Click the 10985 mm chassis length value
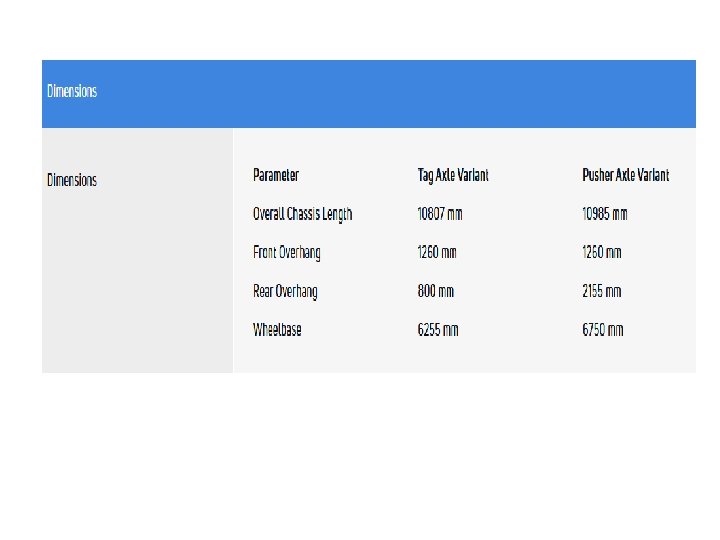720x540 pixels. click(605, 214)
